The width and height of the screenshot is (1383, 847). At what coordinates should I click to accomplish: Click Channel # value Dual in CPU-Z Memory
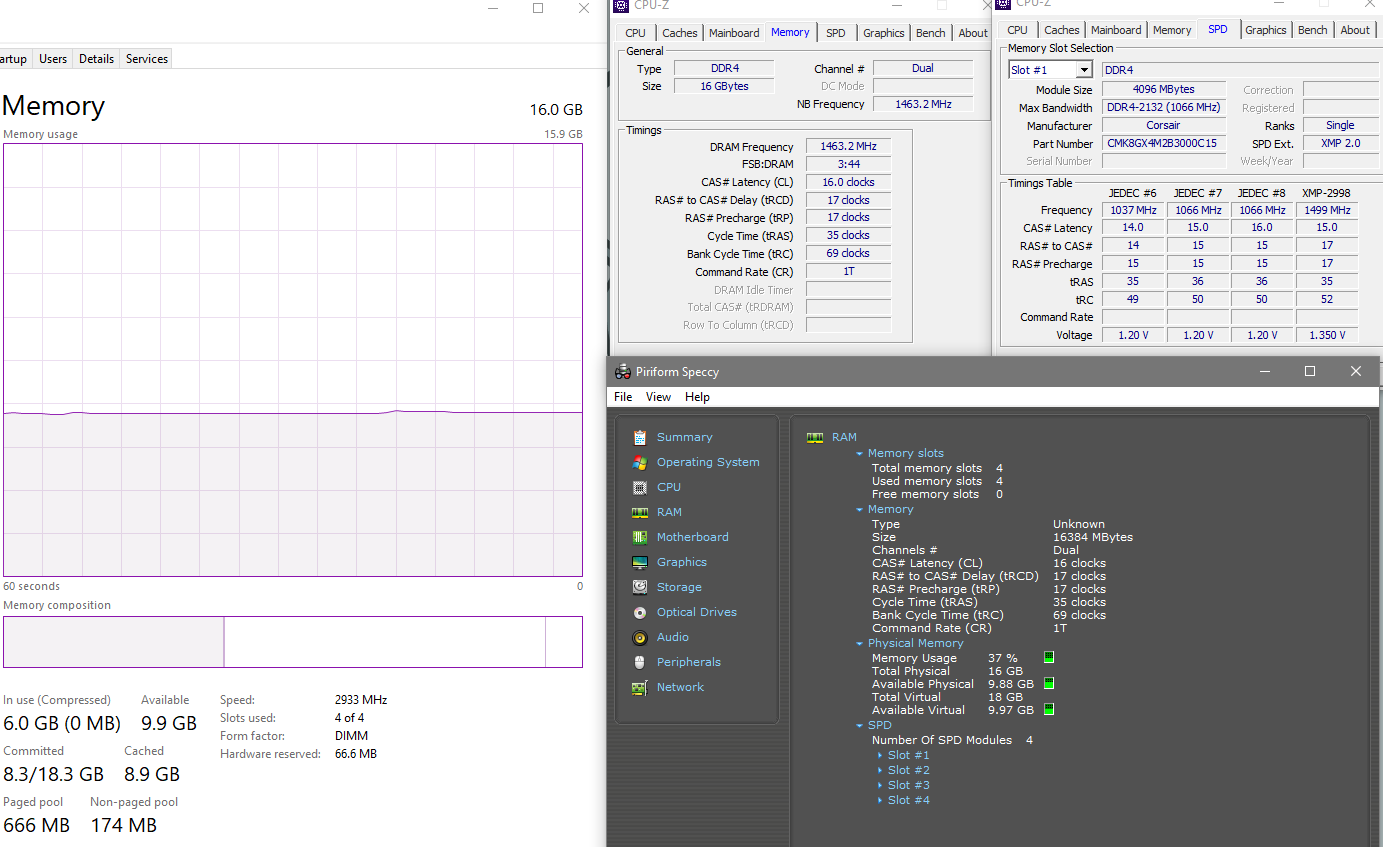tap(923, 68)
